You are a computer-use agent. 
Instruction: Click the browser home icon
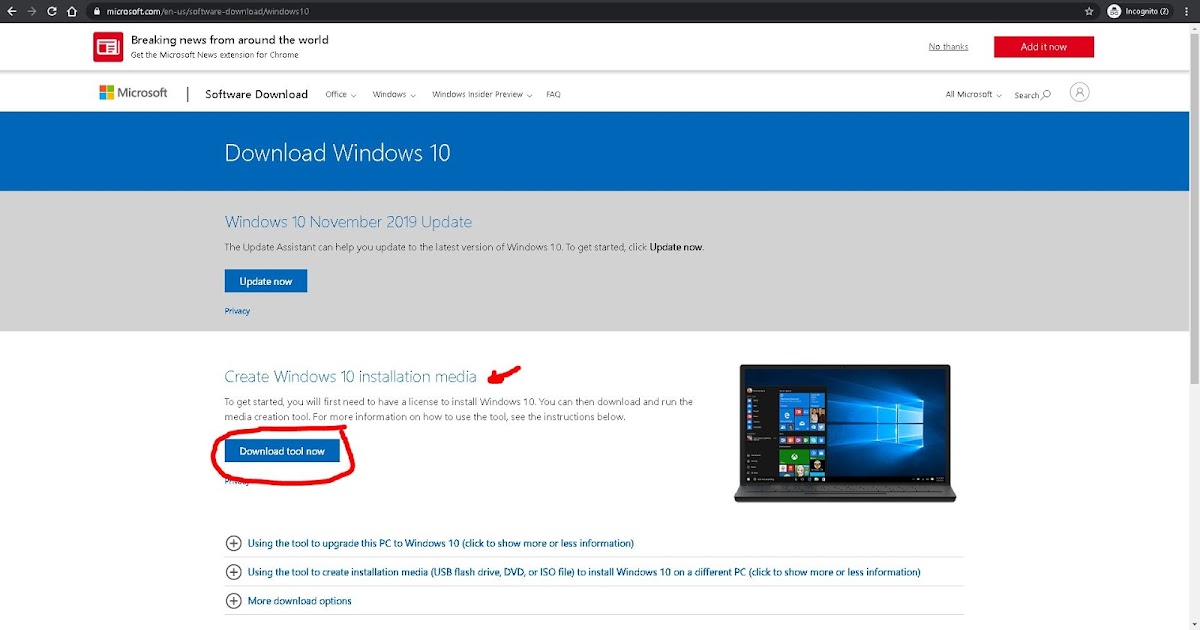[x=70, y=11]
